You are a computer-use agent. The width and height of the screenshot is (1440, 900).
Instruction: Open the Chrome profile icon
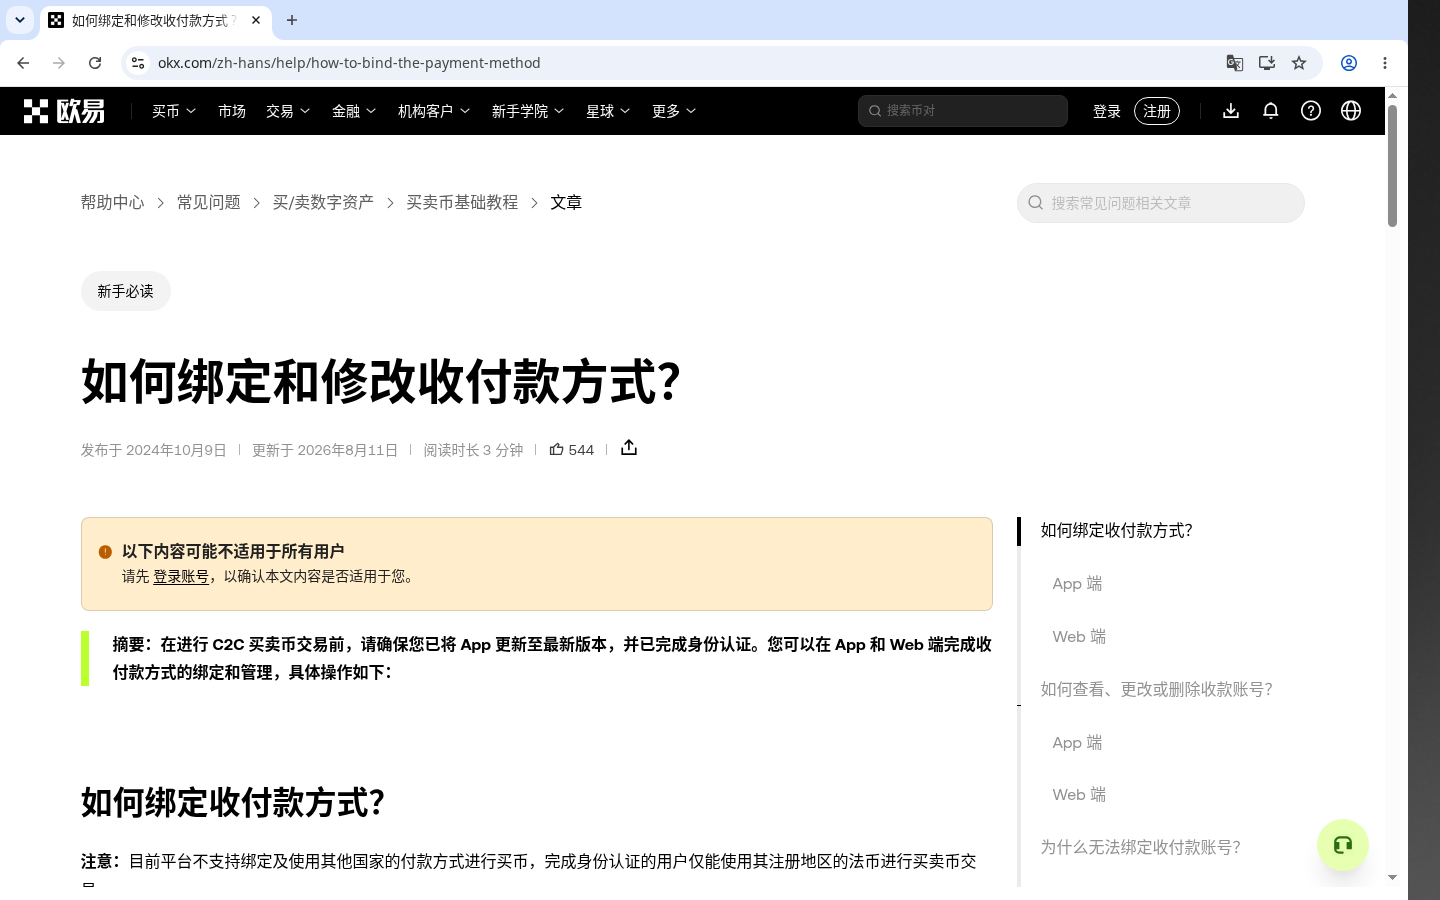1349,63
